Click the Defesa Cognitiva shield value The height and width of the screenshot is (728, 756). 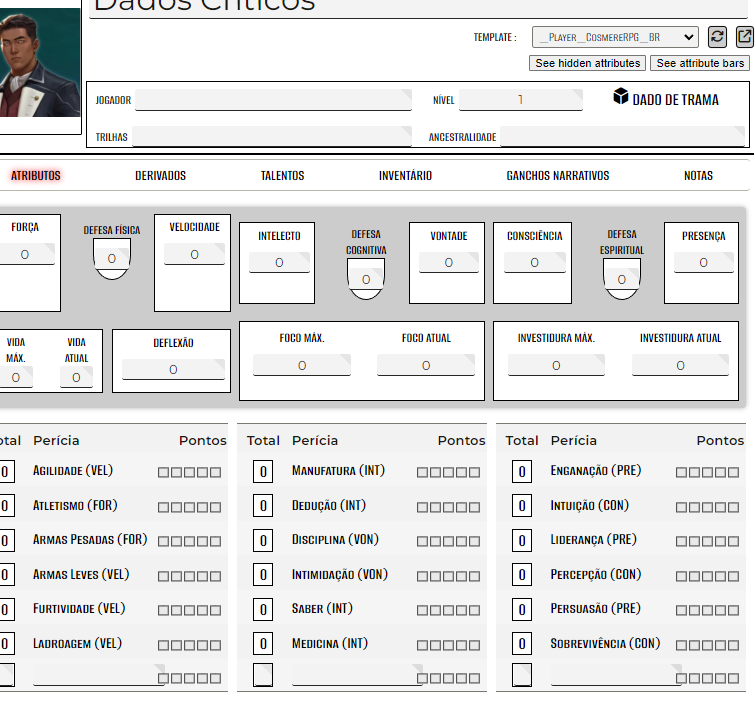click(366, 279)
